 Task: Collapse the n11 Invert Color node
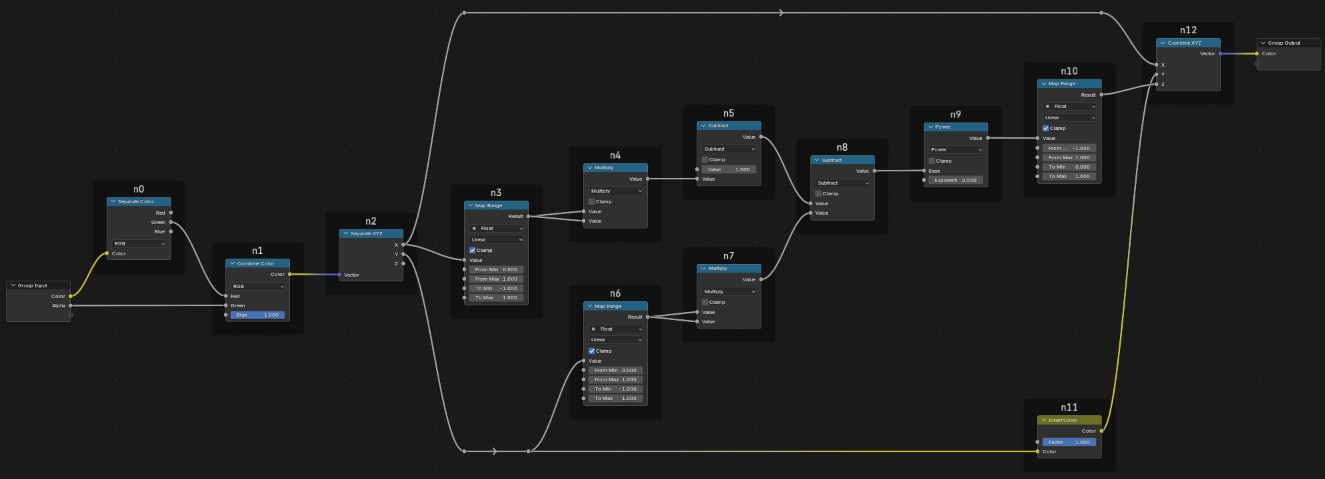coord(1043,420)
